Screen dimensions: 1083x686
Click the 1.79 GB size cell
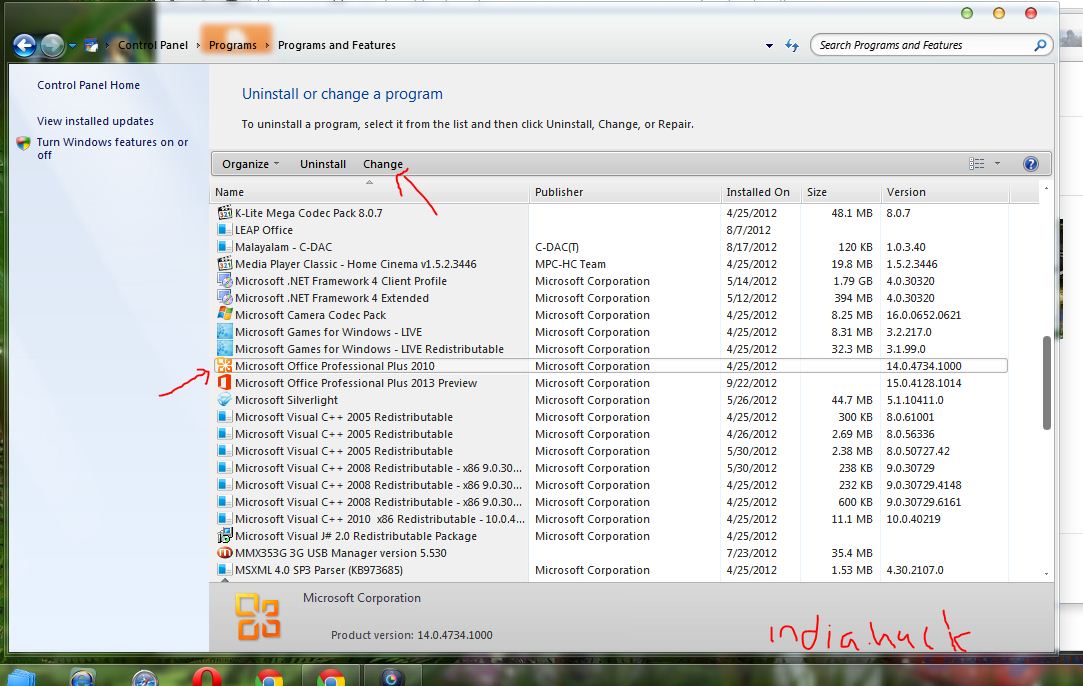pyautogui.click(x=852, y=280)
